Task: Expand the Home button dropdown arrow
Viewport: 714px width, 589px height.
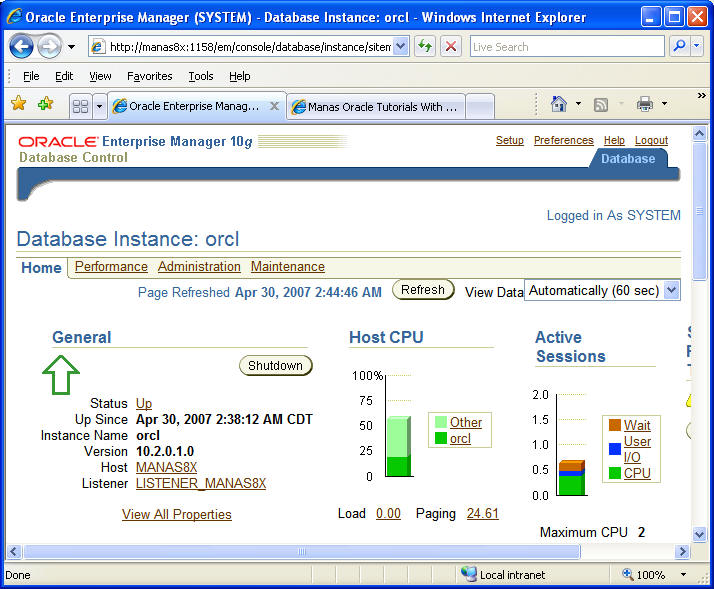Action: tap(578, 104)
